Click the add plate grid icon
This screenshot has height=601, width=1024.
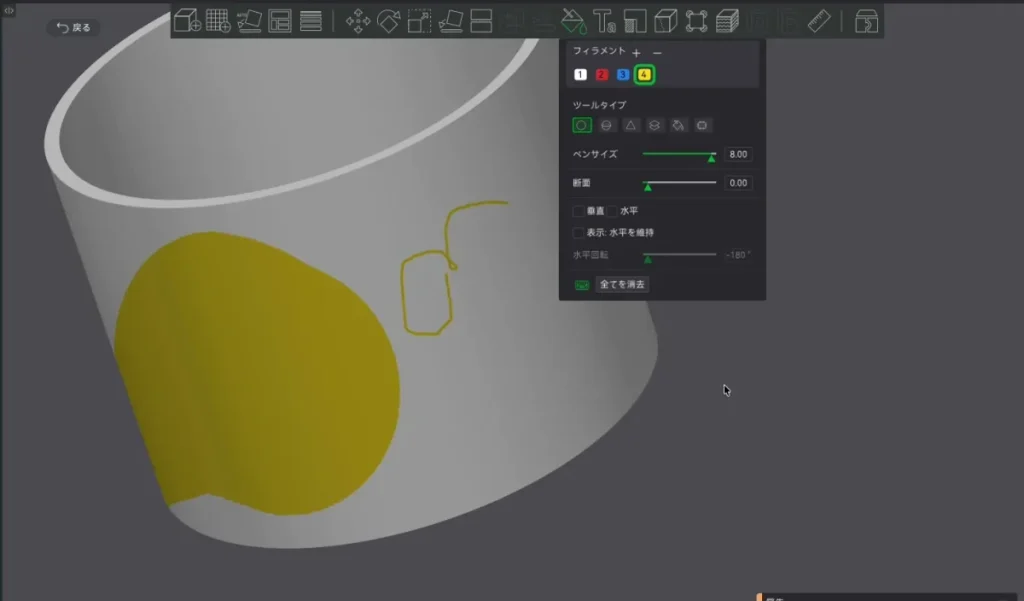pos(217,21)
